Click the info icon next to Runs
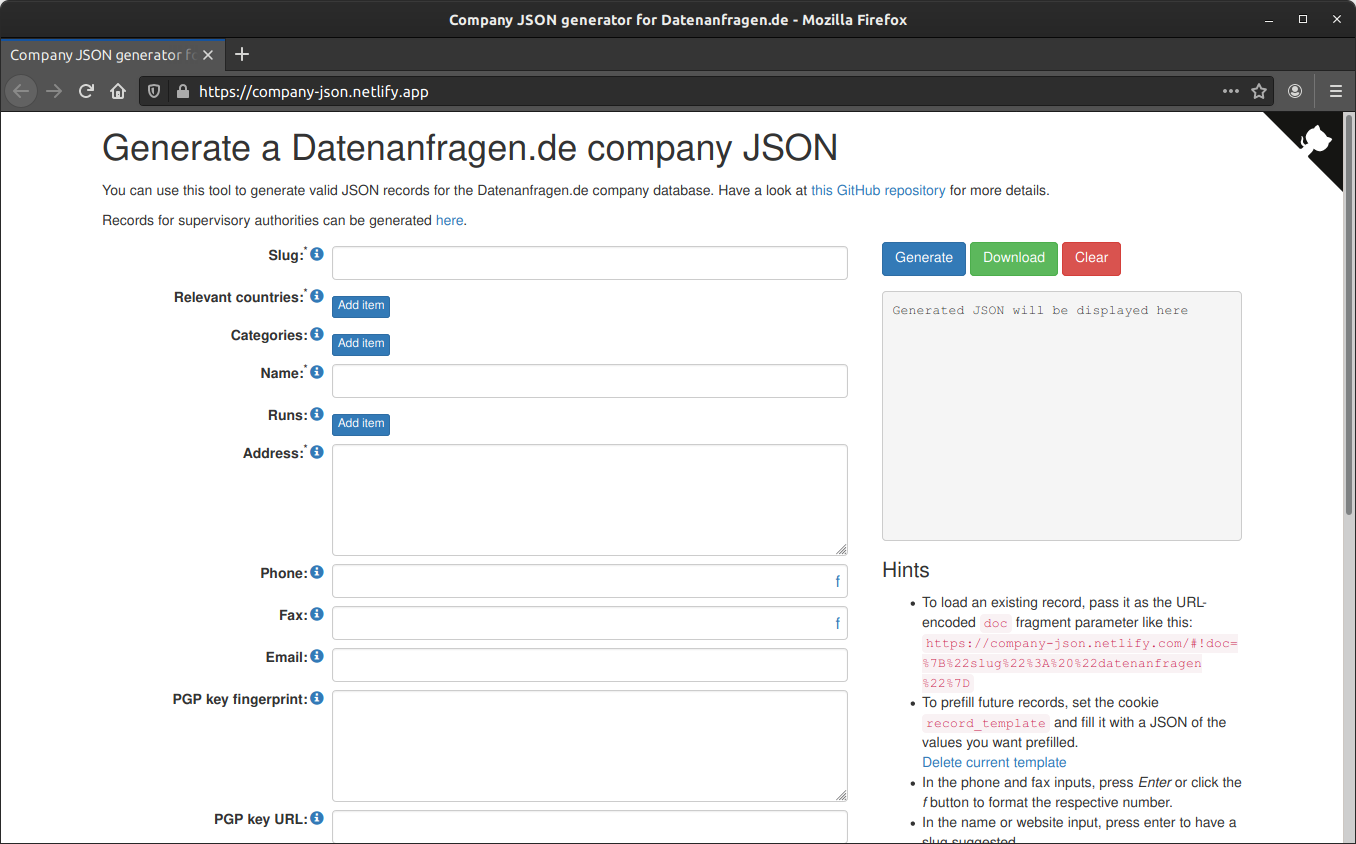Screen dimensions: 1356x844 click(x=317, y=415)
